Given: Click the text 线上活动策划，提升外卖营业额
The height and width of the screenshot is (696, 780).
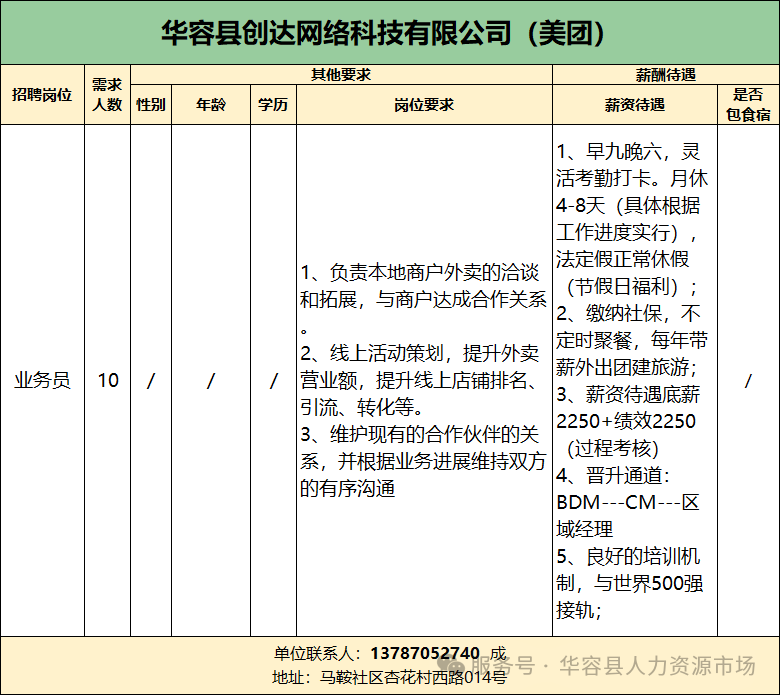Looking at the screenshot, I should (x=419, y=367).
